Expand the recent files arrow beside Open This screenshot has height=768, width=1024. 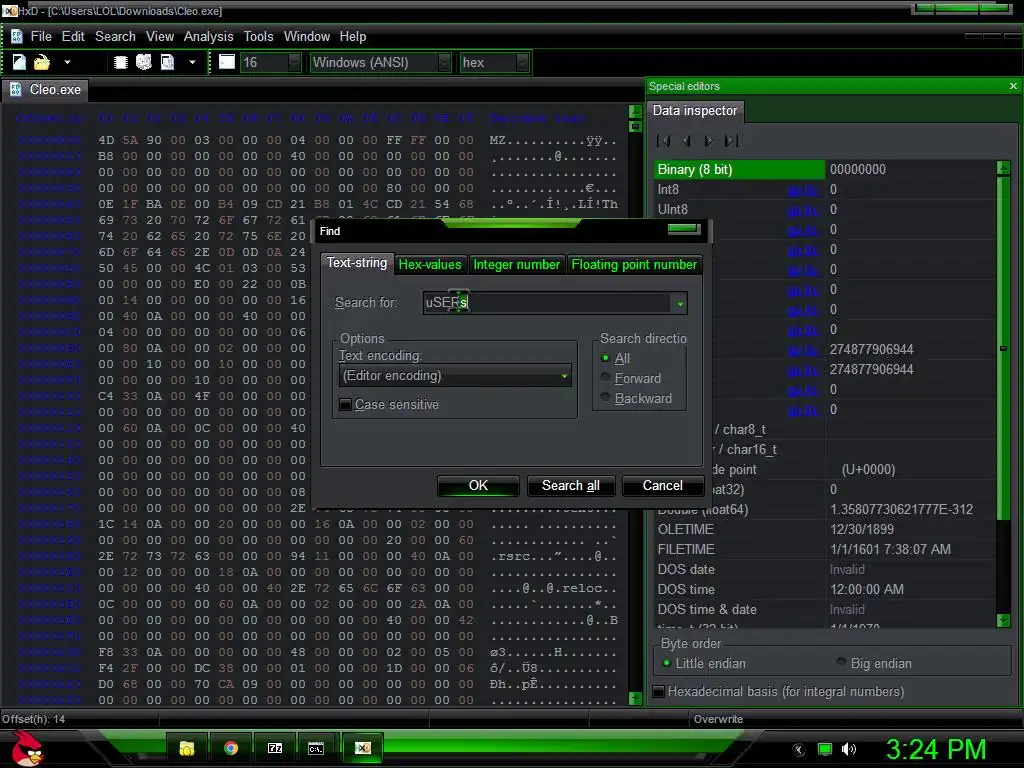coord(67,63)
